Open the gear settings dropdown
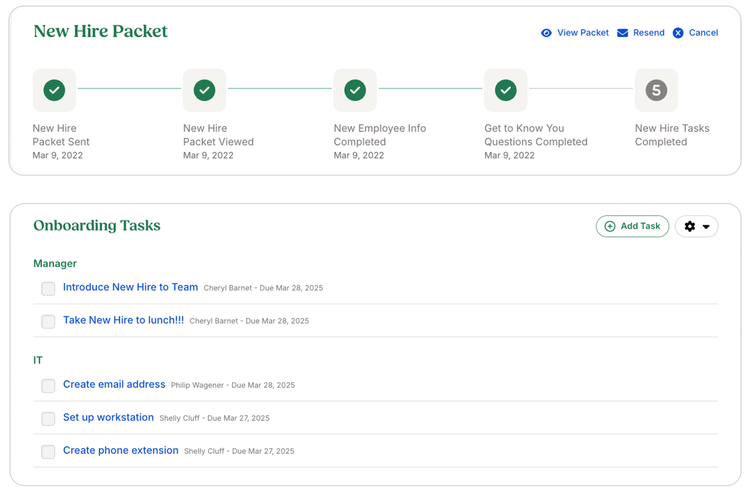Image resolution: width=750 pixels, height=492 pixels. 696,226
